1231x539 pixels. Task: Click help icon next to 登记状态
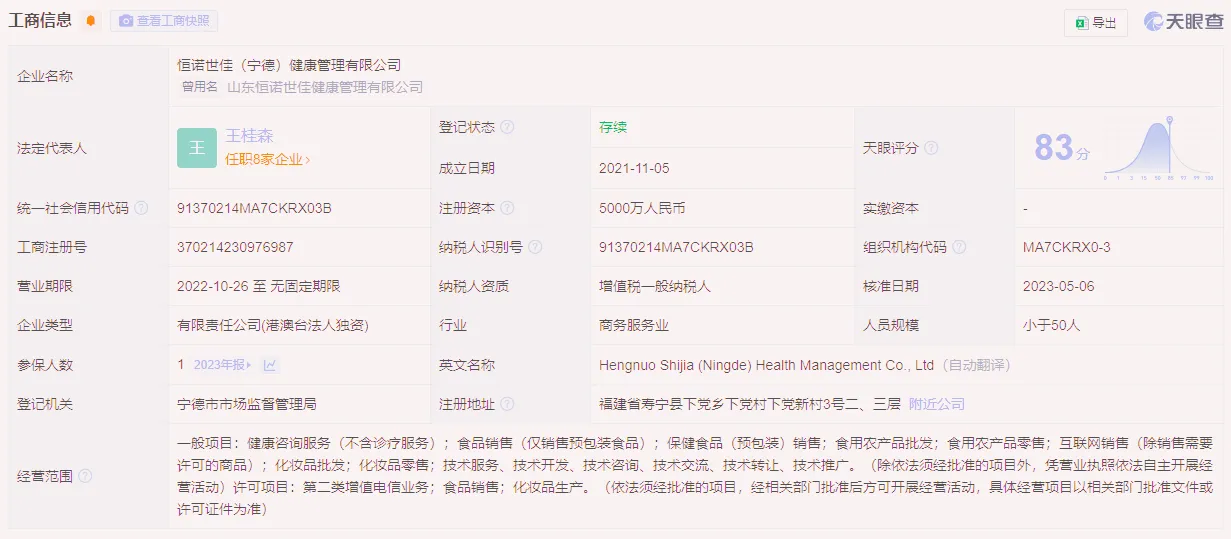coord(507,127)
